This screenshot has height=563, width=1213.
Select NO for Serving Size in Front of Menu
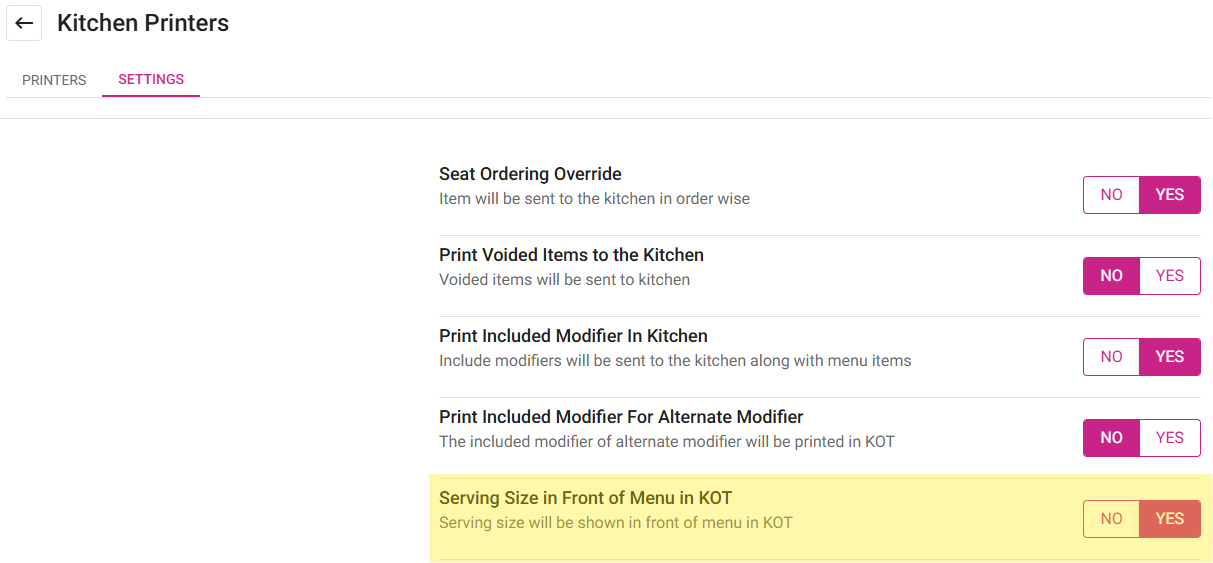click(x=1111, y=519)
